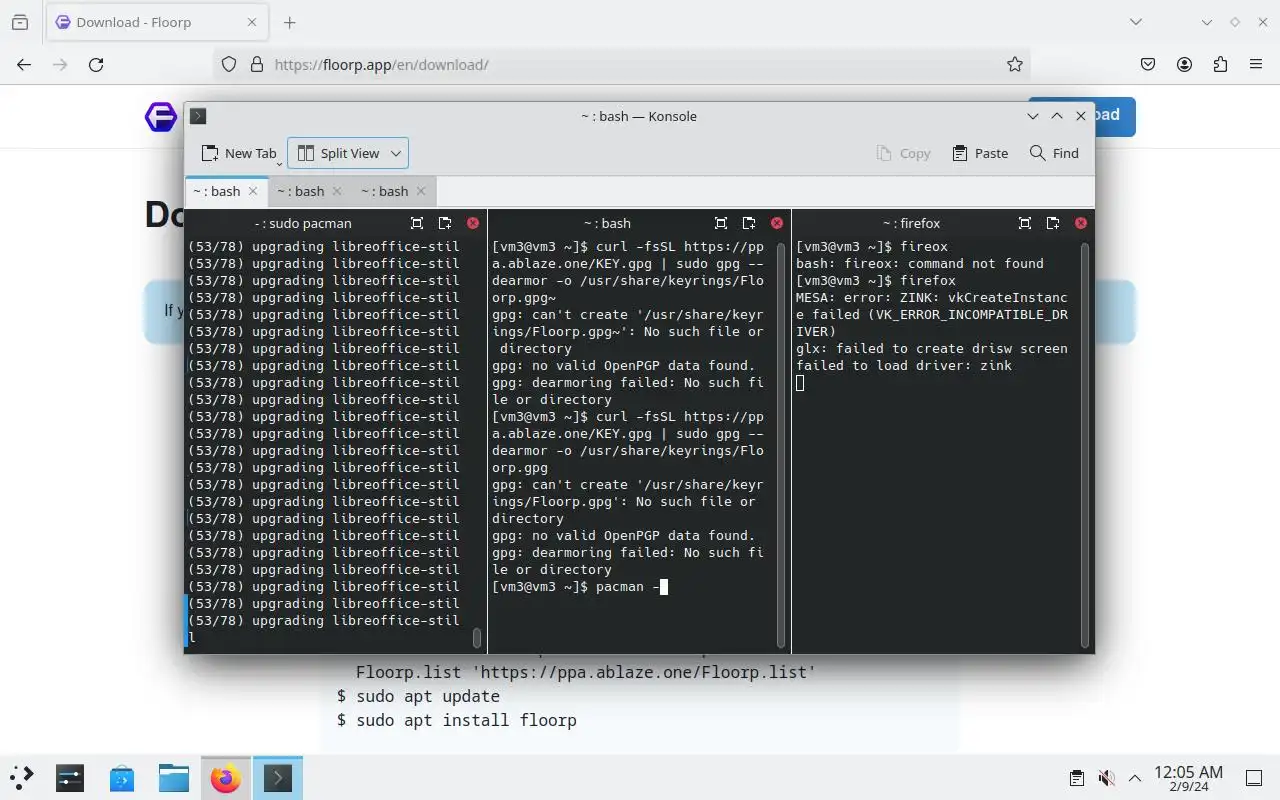Go back in the browser

pos(24,64)
